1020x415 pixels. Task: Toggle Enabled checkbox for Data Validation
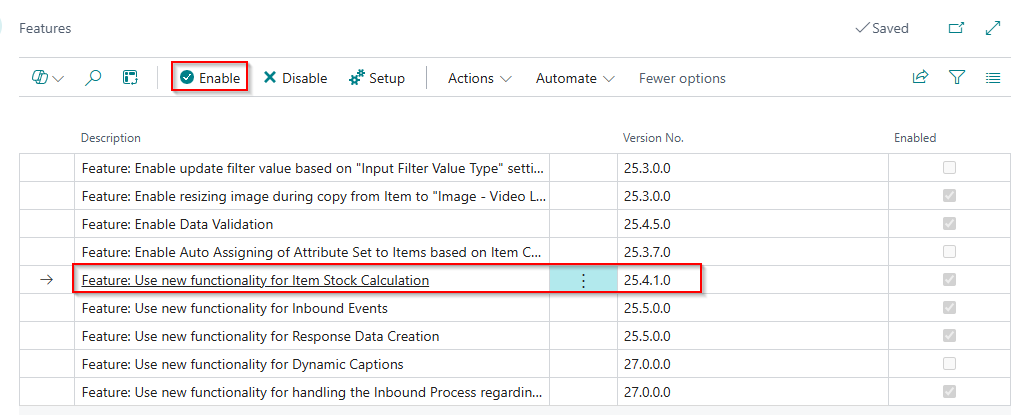pyautogui.click(x=950, y=224)
